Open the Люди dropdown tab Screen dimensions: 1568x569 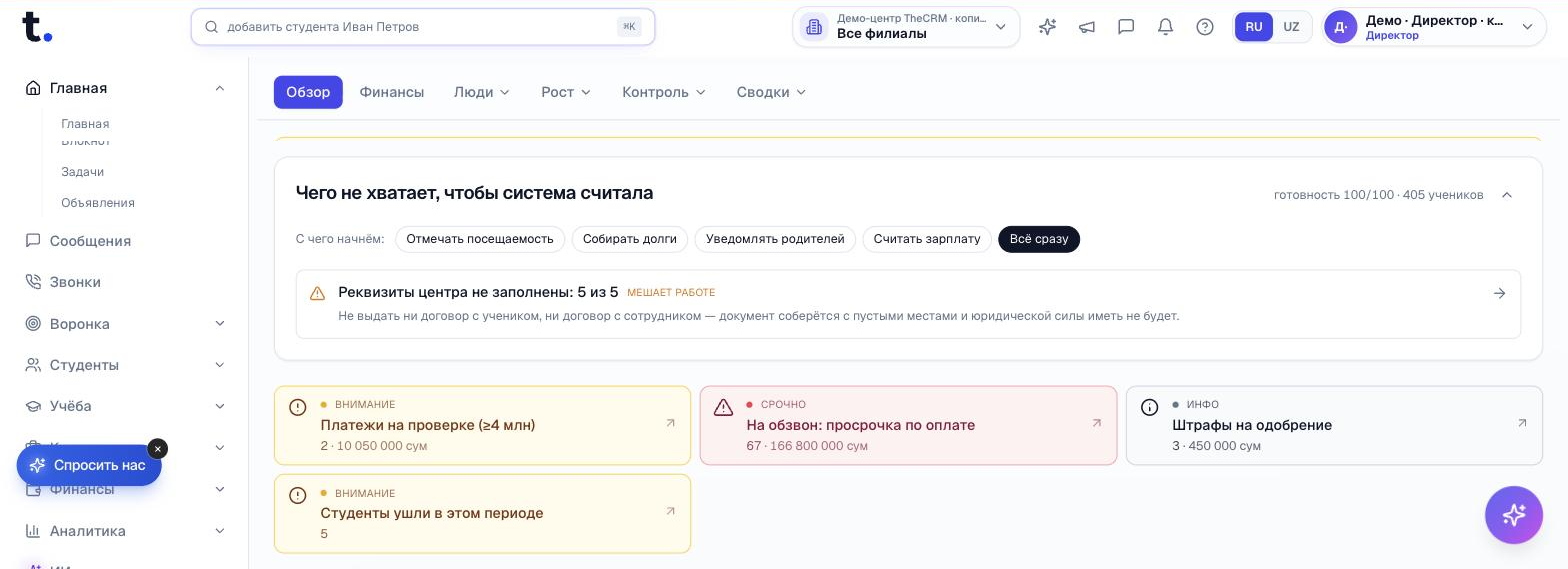click(482, 92)
